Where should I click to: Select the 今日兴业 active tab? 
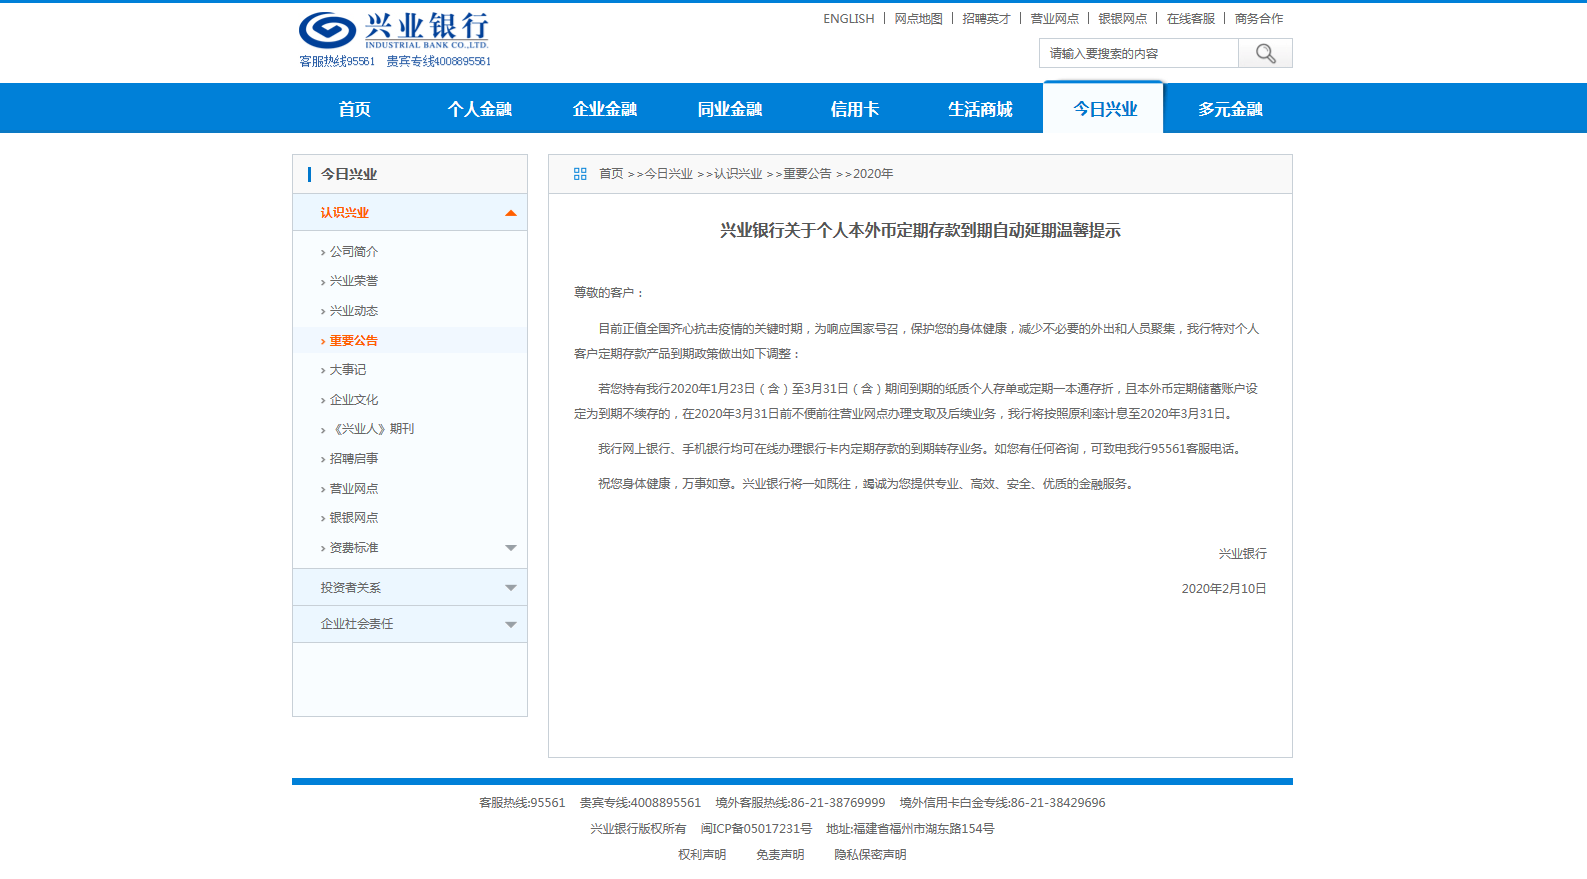tap(1104, 107)
